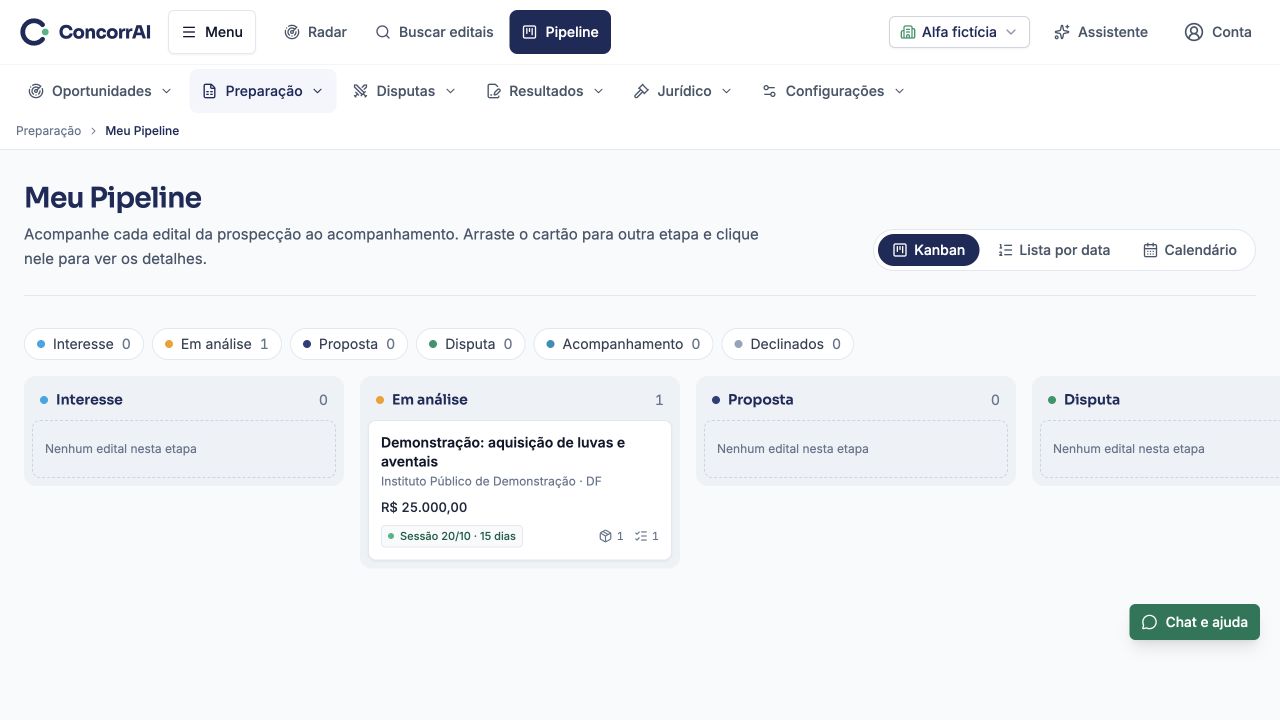Switch to Kanban view
The image size is (1280, 720).
click(928, 250)
